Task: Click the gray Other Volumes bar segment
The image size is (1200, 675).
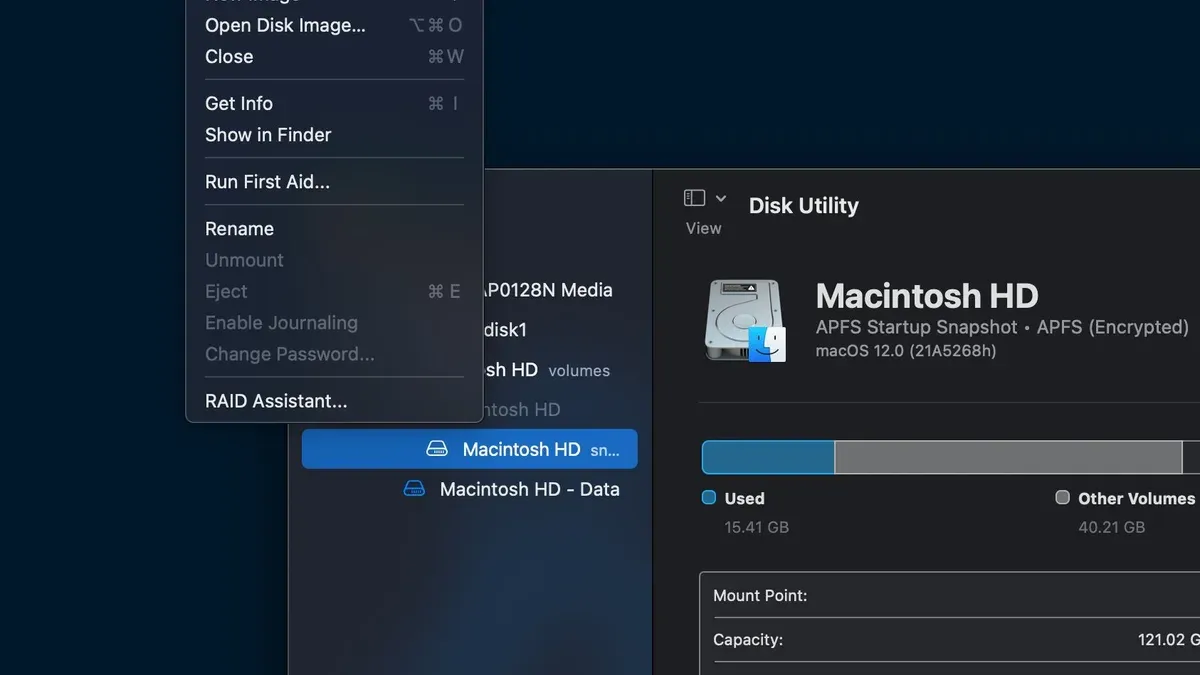Action: [1008, 457]
